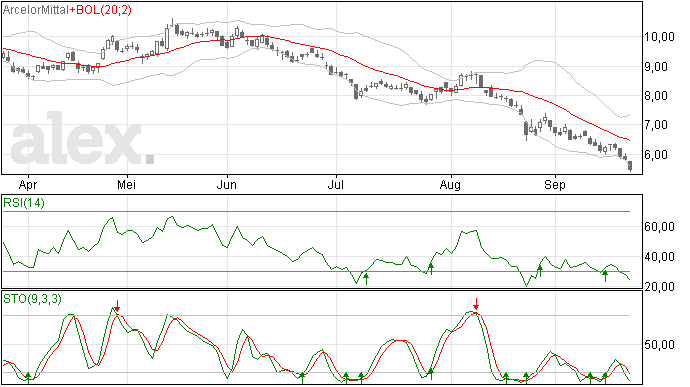Viewport: 690px width, 387px height.
Task: Click the Jul month label
Action: click(335, 184)
